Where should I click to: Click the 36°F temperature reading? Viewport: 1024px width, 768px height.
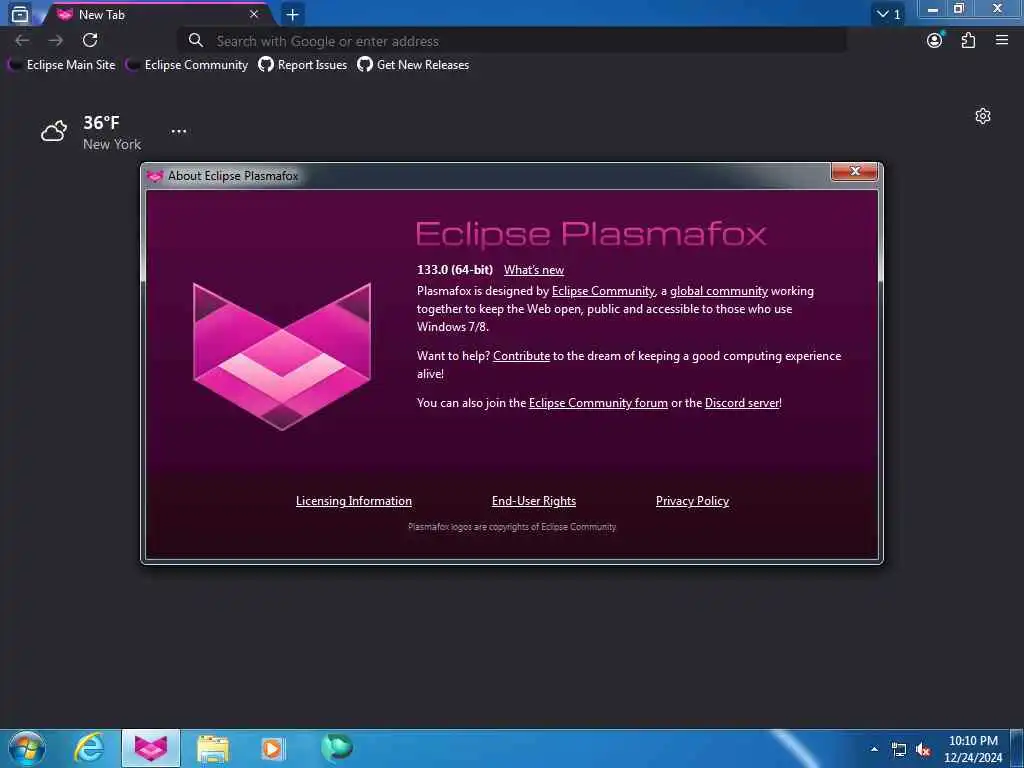pyautogui.click(x=101, y=122)
